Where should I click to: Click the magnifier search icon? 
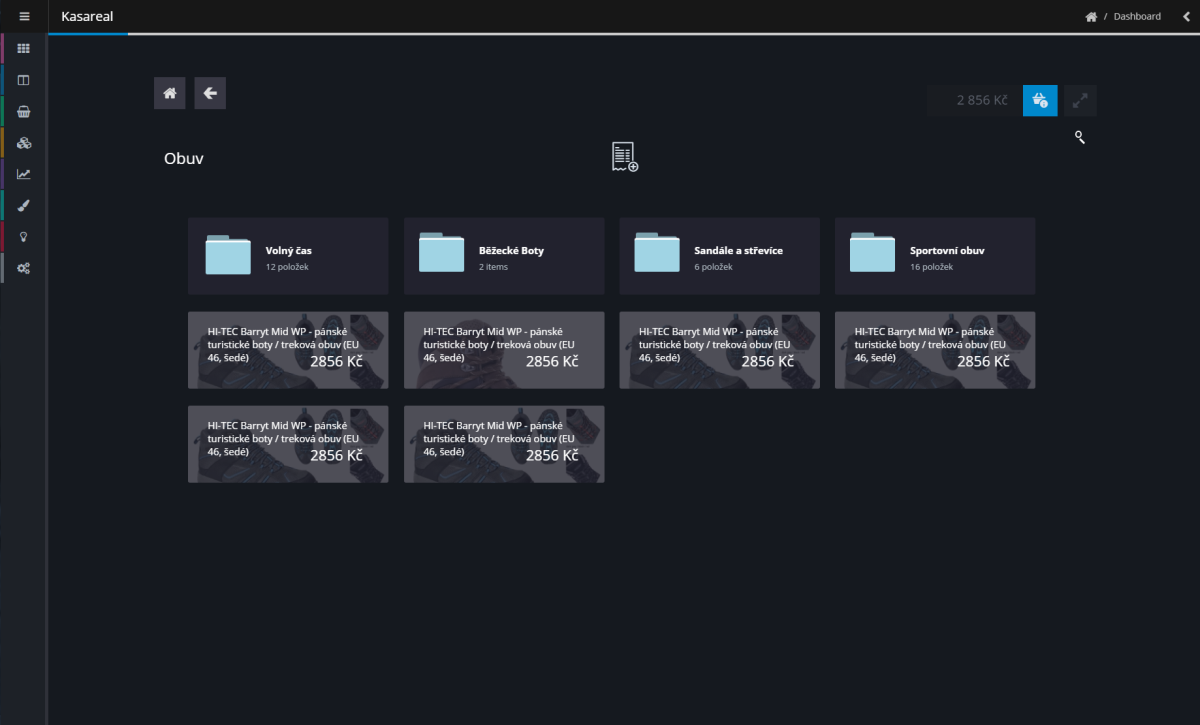coord(1080,137)
